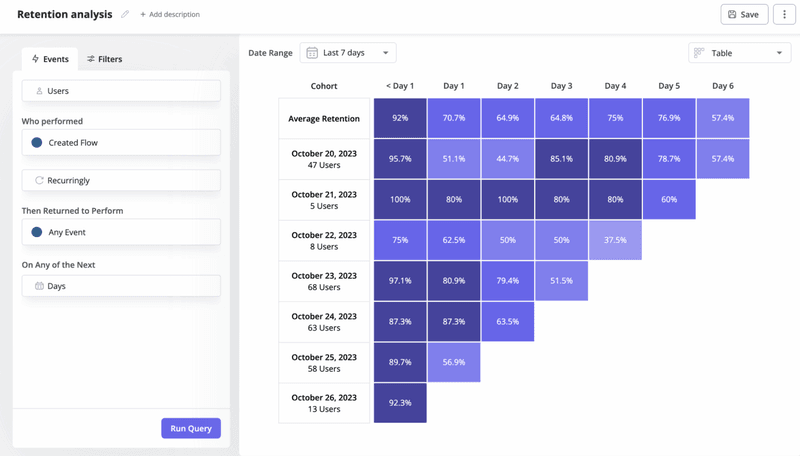Select the Any Event field
800x456 pixels.
click(121, 233)
